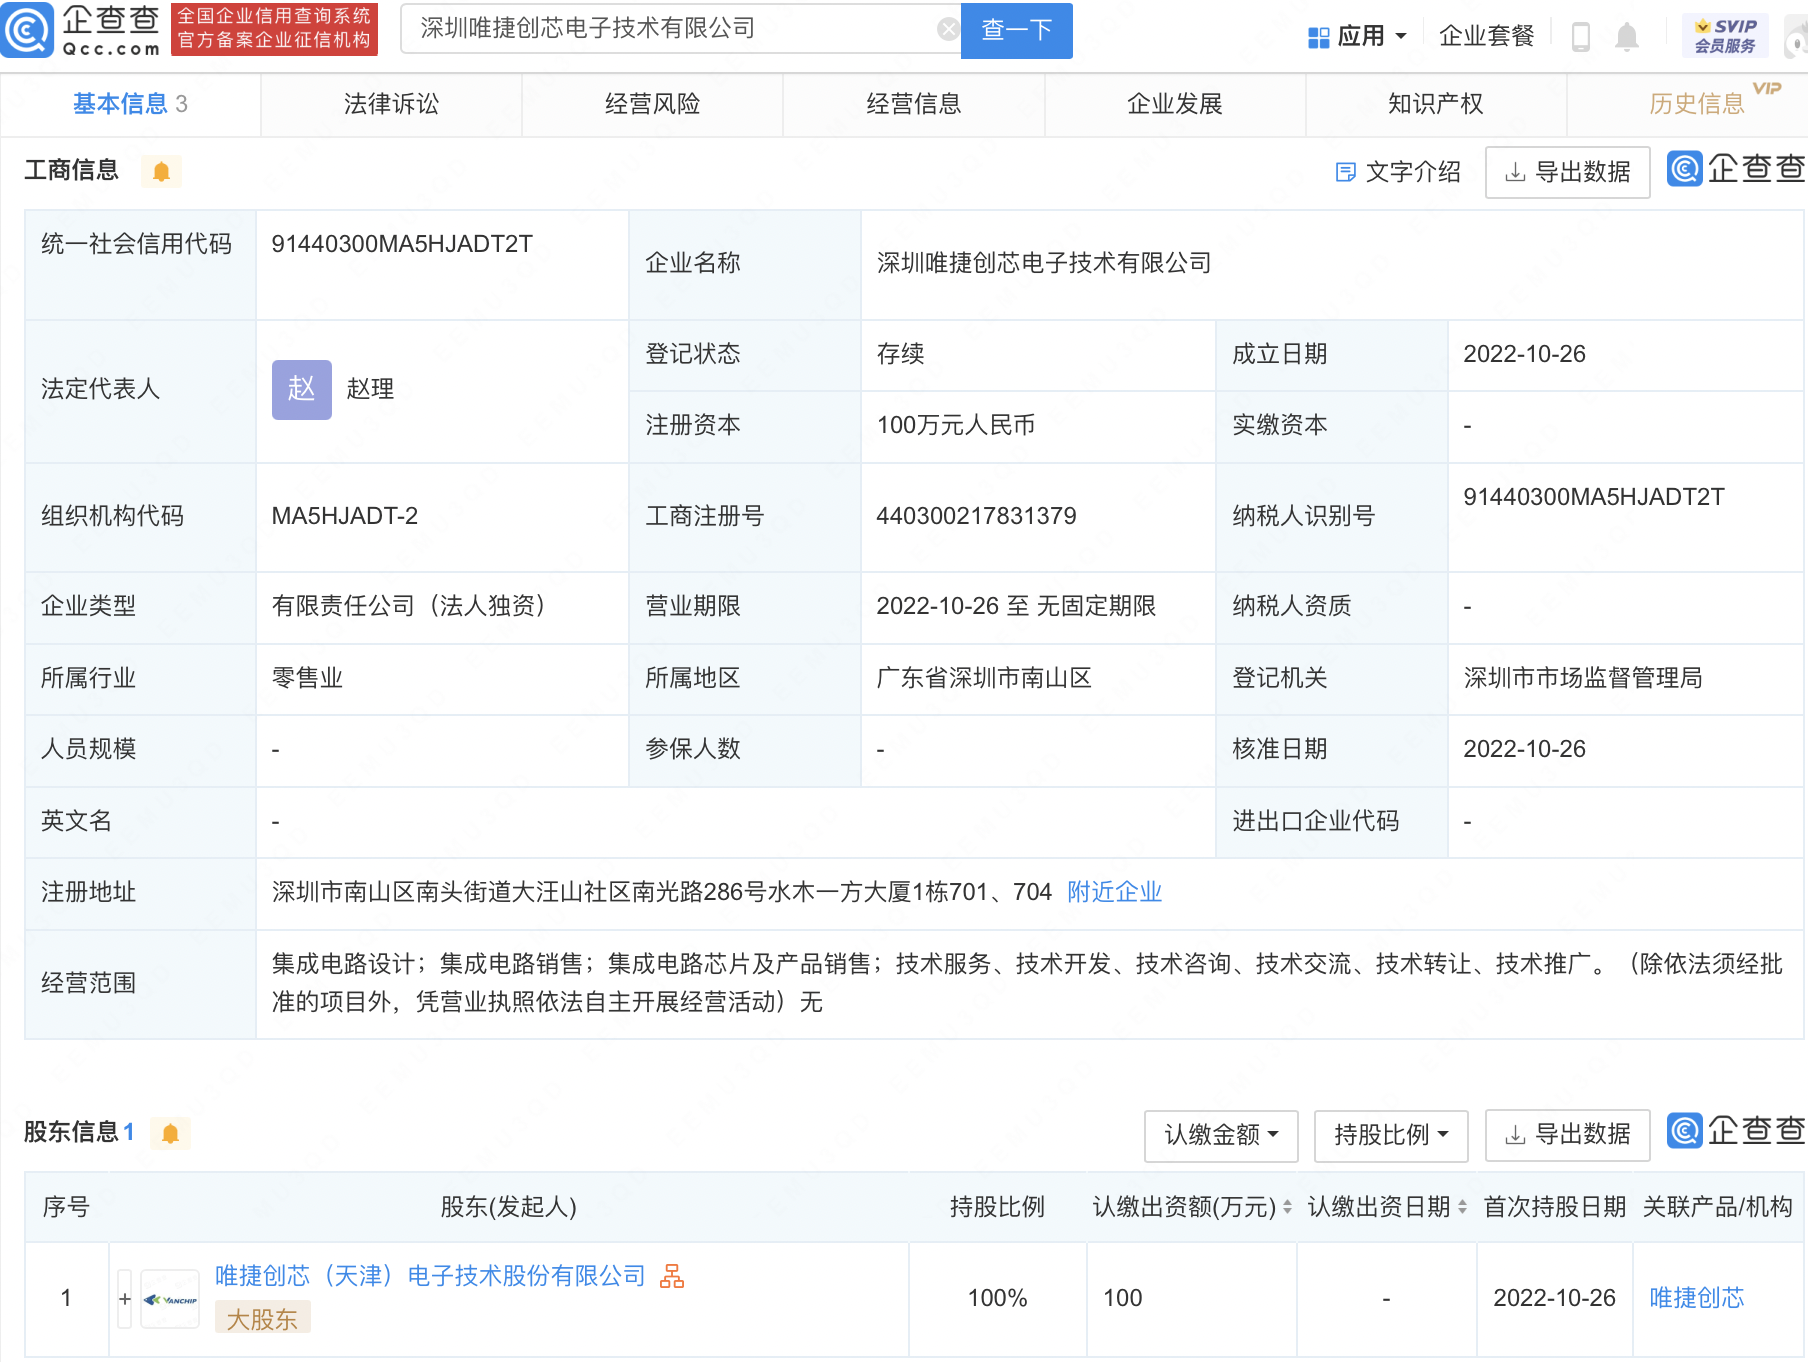
Task: Click the 查一下 search button
Action: click(1016, 30)
